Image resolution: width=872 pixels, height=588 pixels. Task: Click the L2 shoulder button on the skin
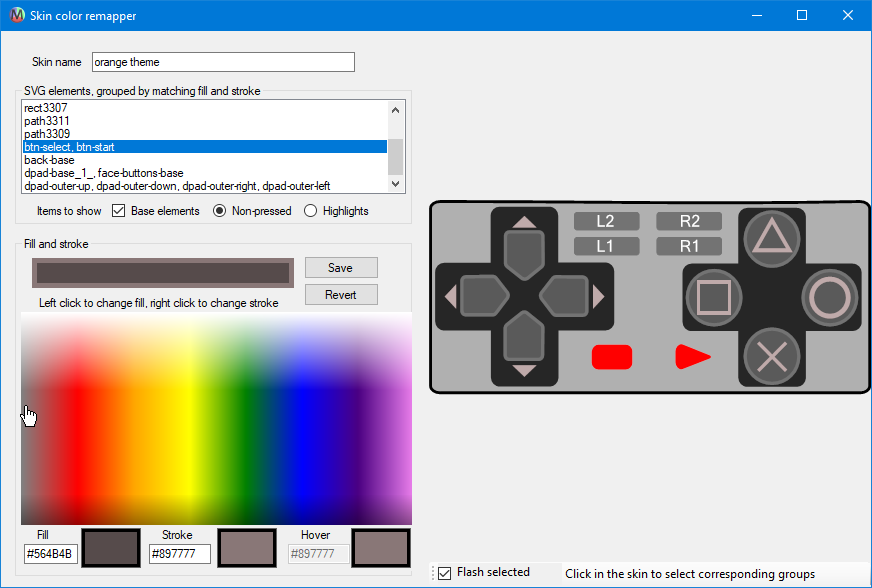point(606,221)
